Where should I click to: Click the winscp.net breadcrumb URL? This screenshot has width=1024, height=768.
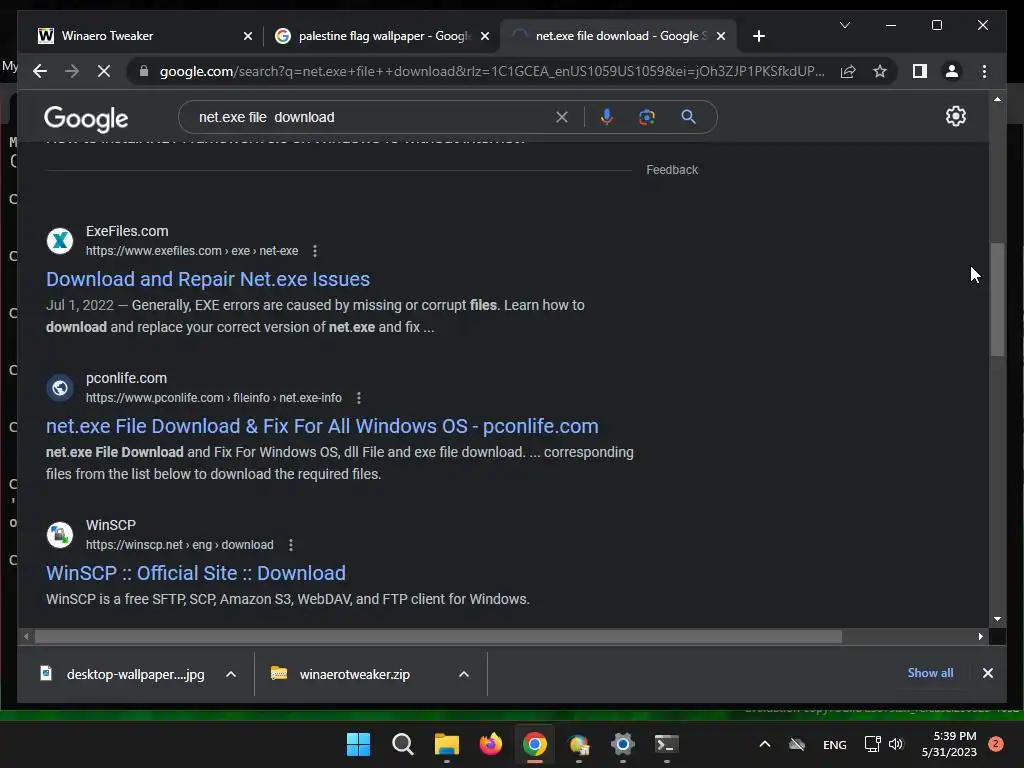[x=180, y=545]
